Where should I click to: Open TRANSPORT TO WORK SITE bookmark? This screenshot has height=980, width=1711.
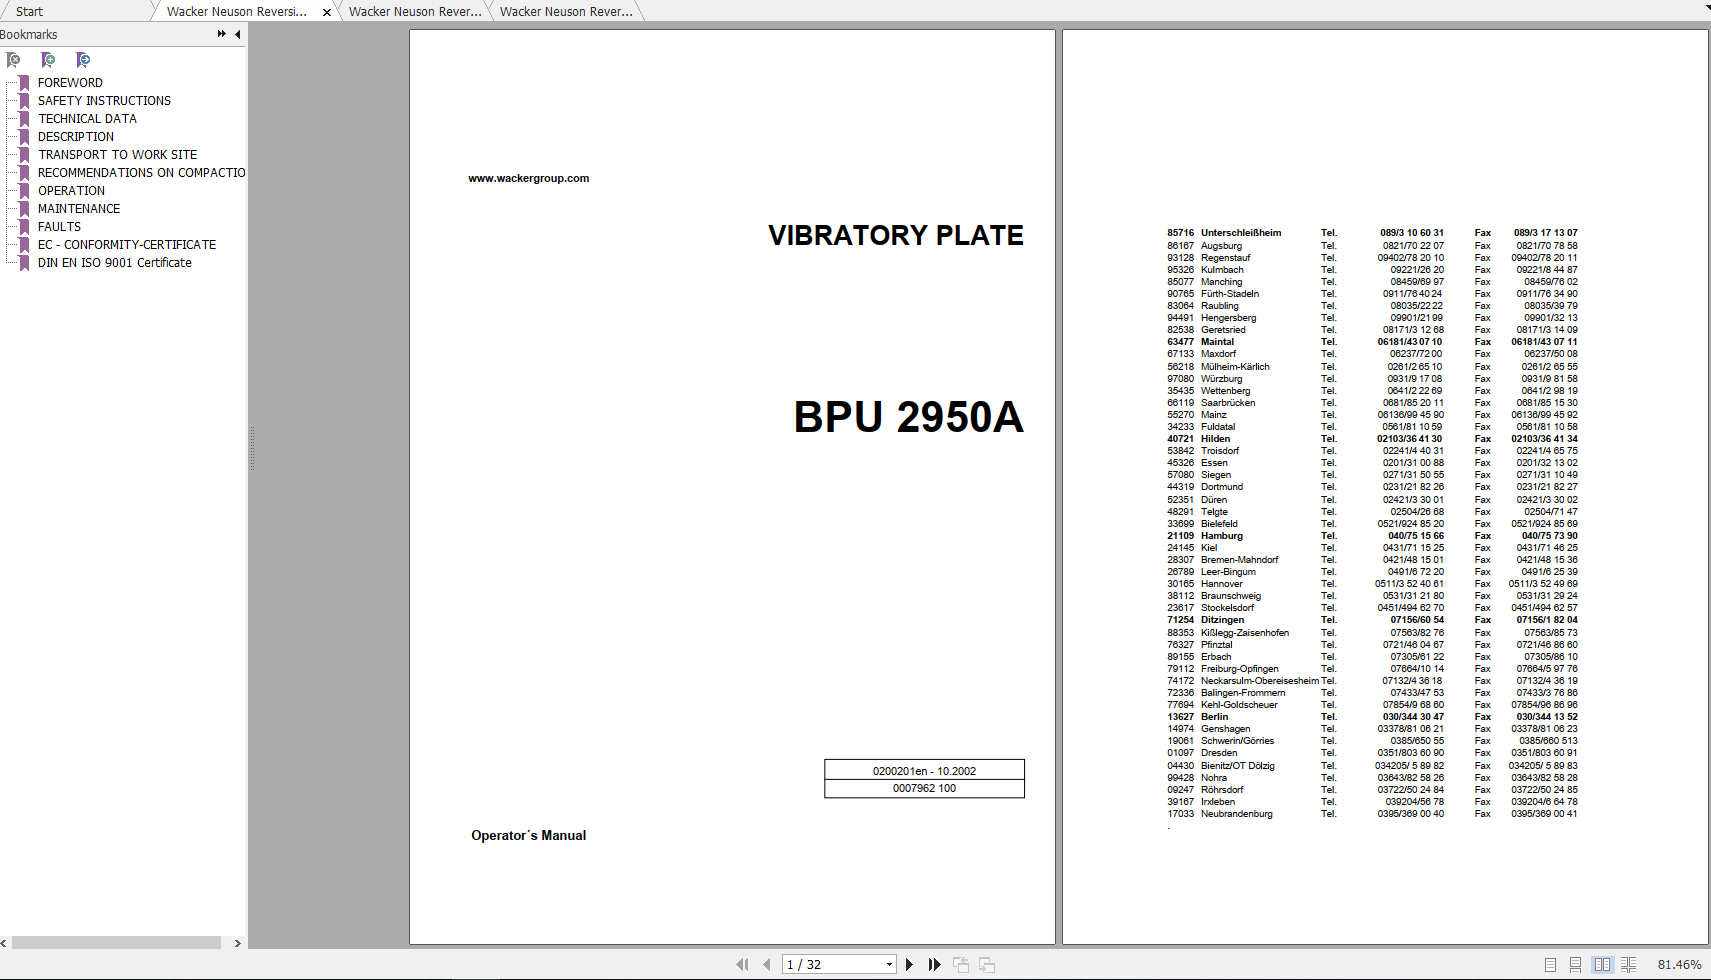117,155
